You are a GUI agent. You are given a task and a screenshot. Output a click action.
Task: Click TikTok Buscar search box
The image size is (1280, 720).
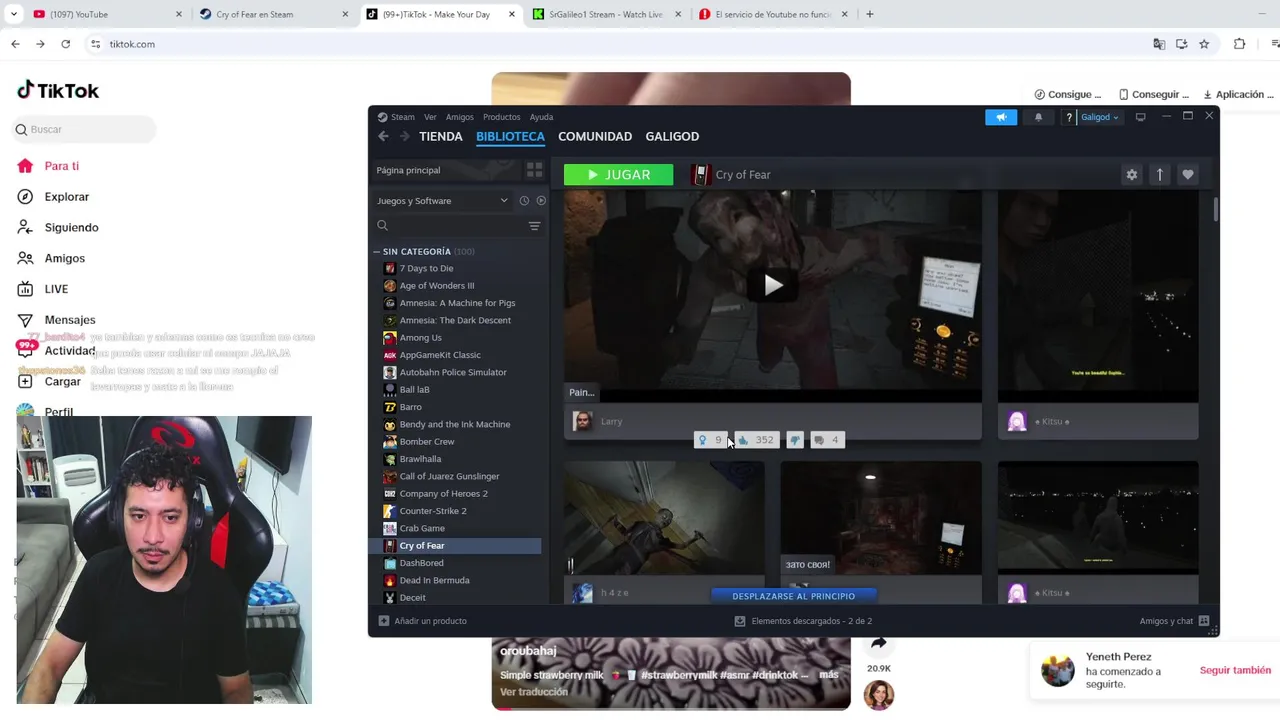pos(85,129)
